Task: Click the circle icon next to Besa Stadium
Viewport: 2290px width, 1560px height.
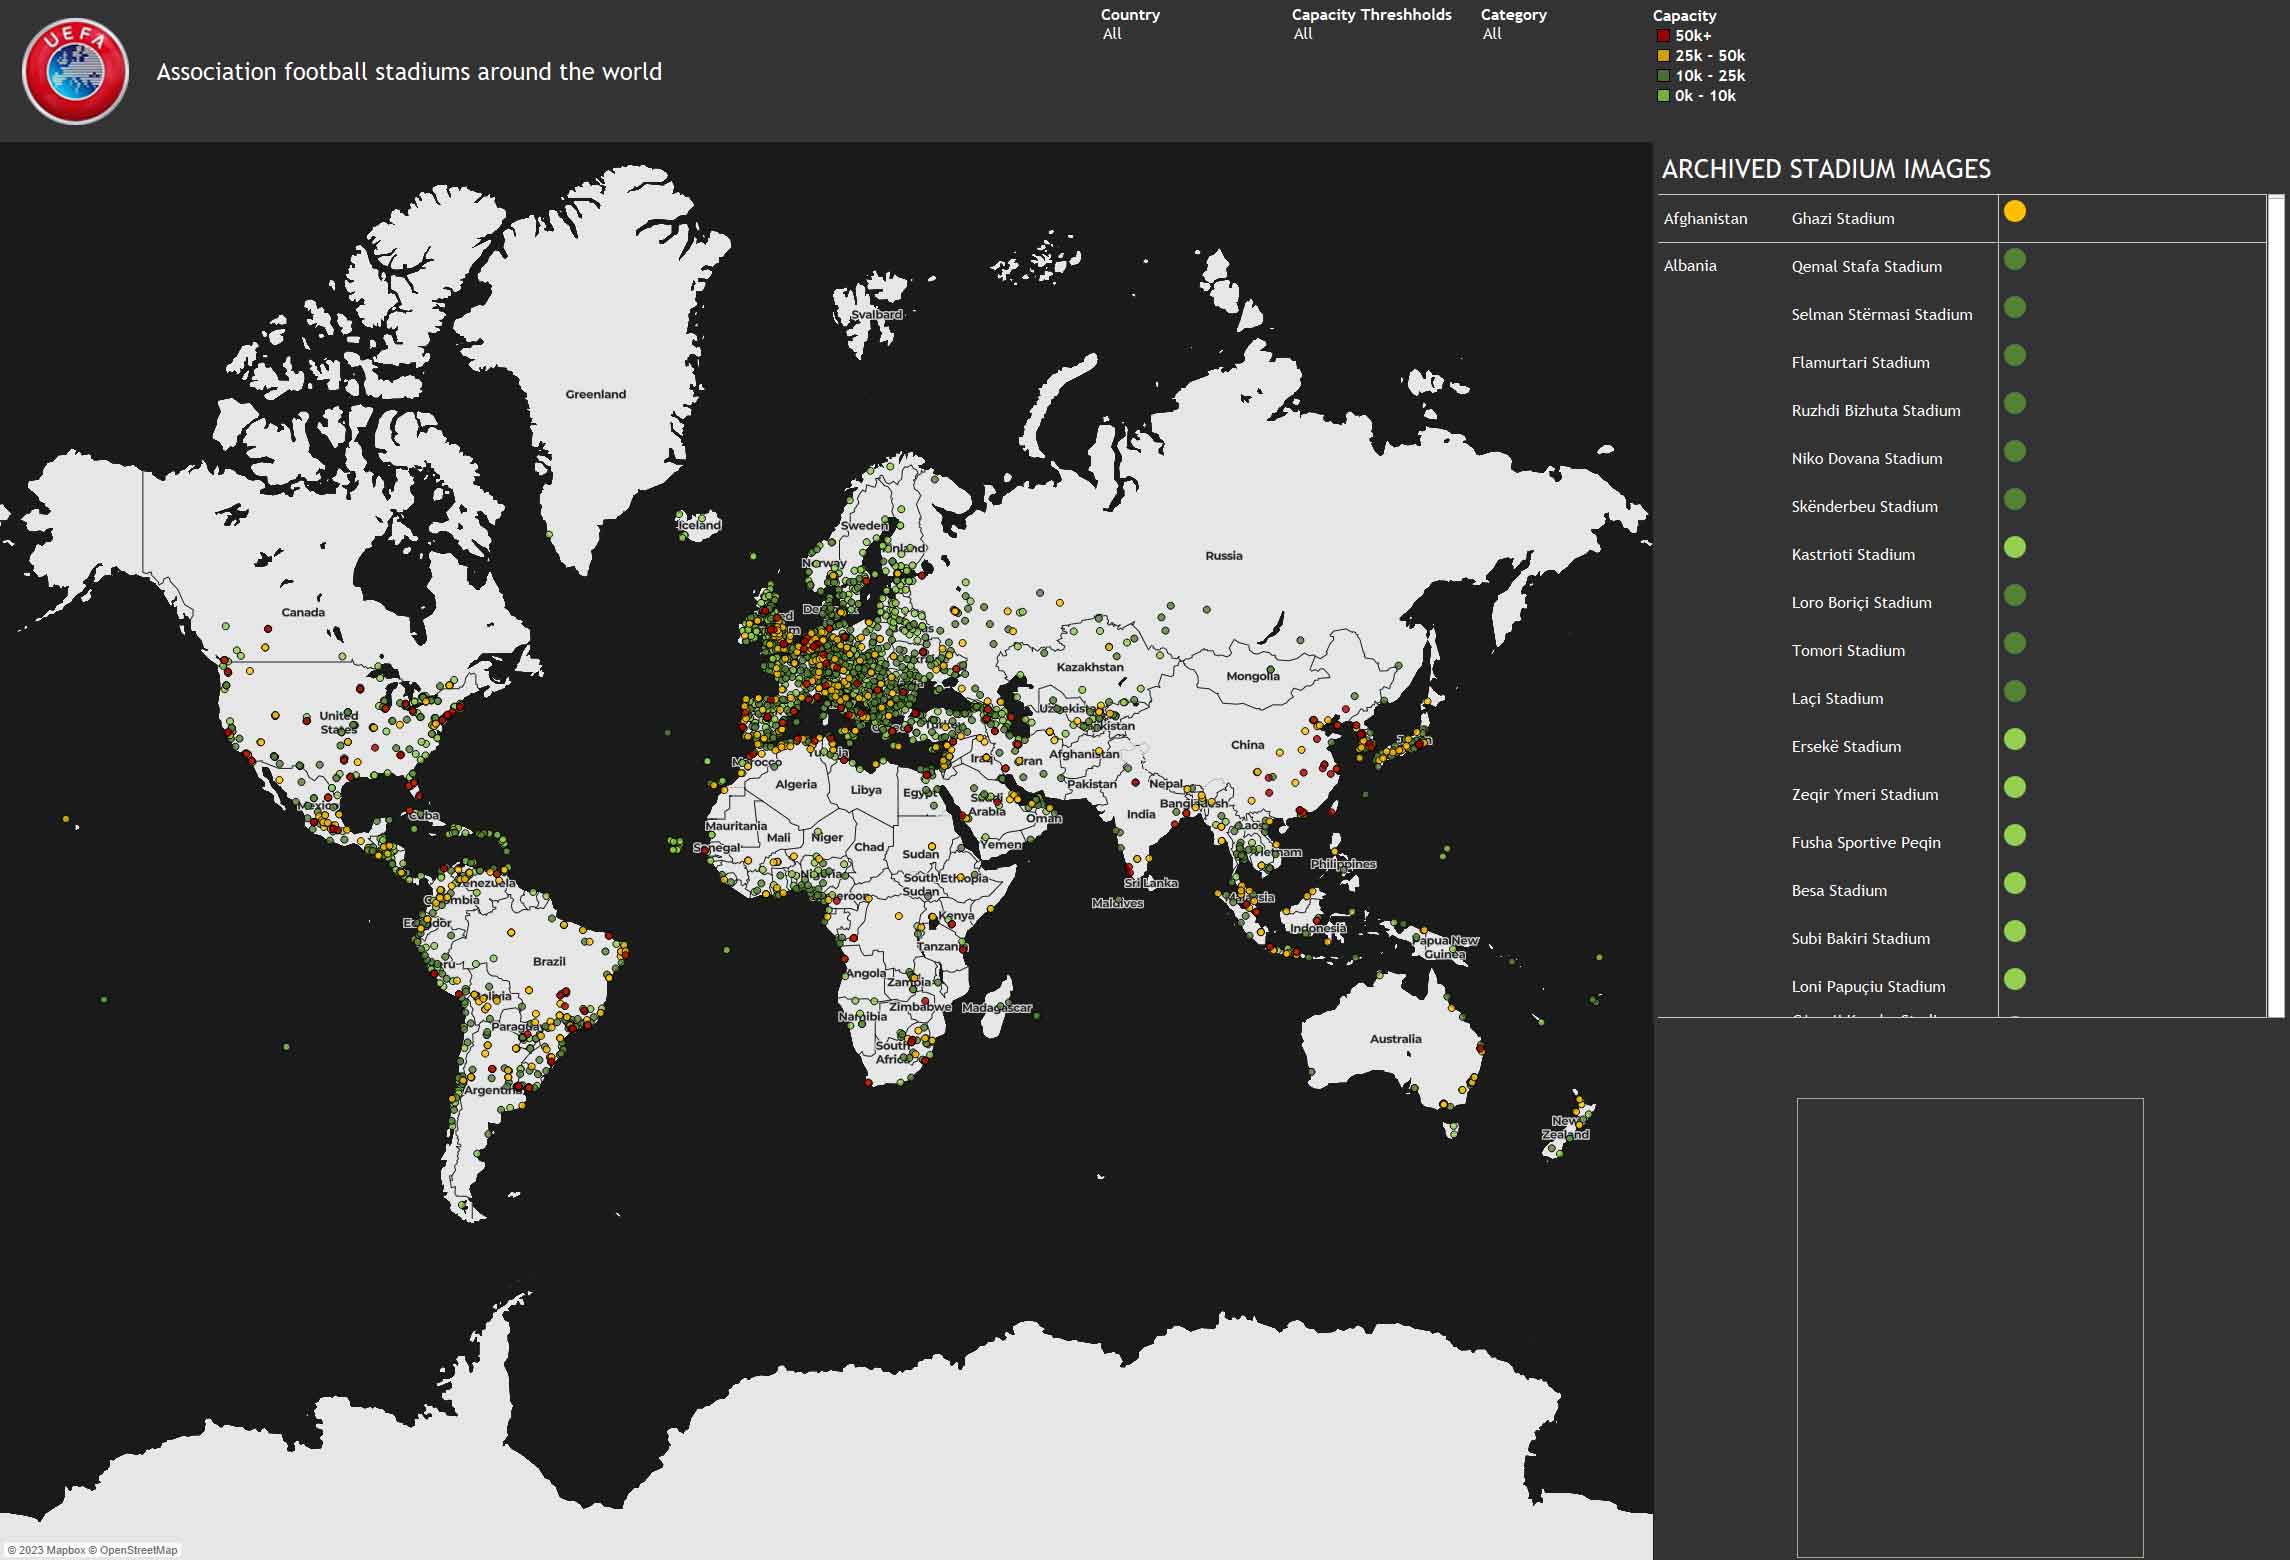Action: [2014, 884]
